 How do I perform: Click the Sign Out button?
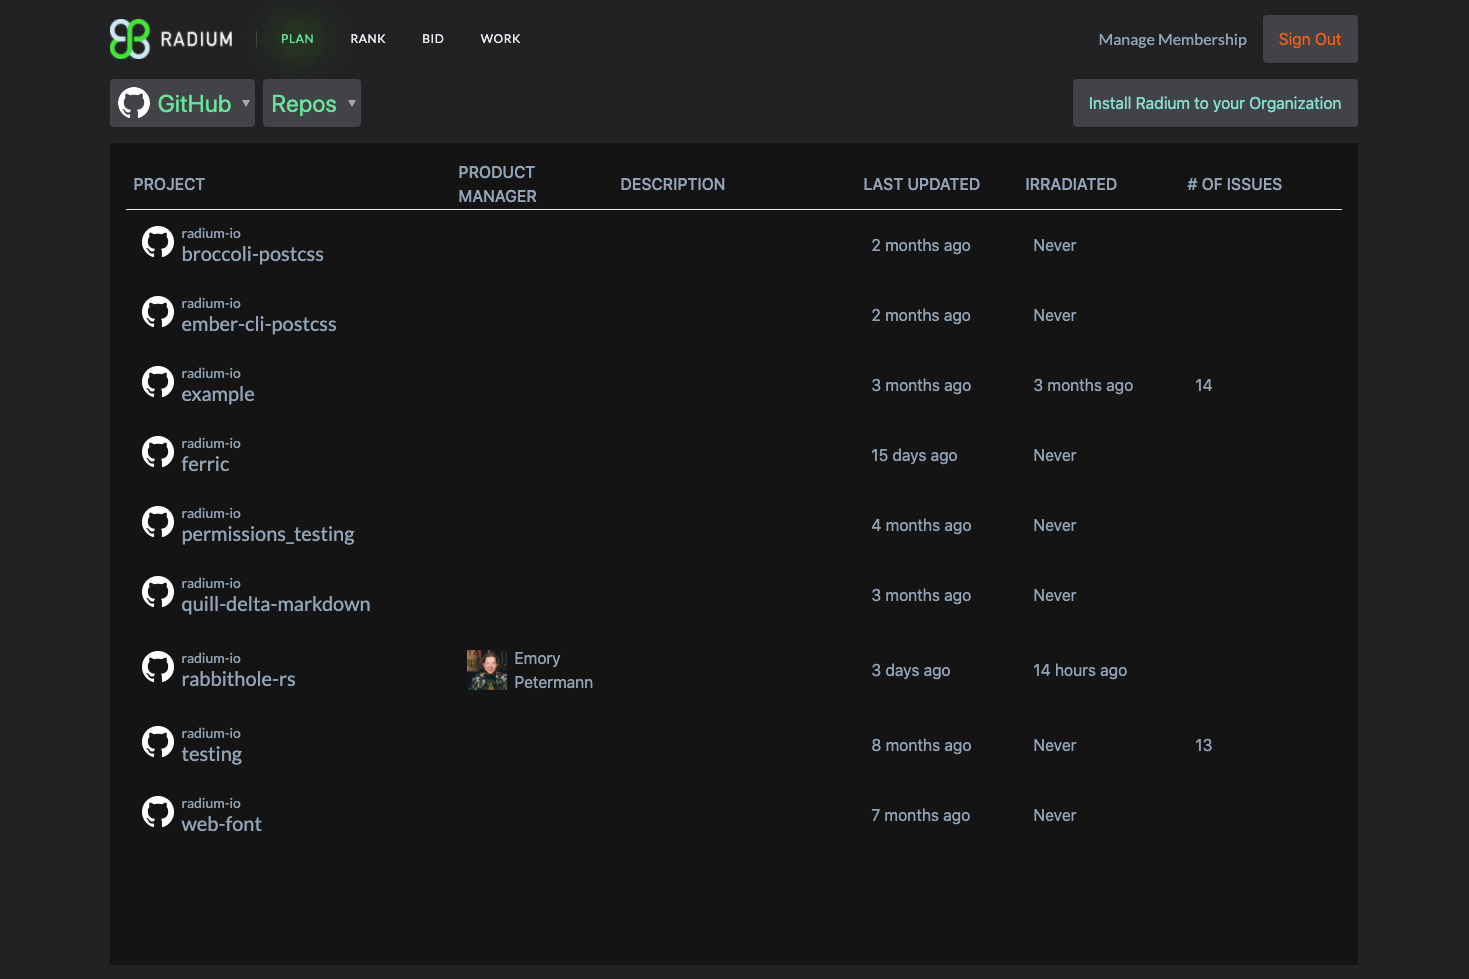point(1310,39)
